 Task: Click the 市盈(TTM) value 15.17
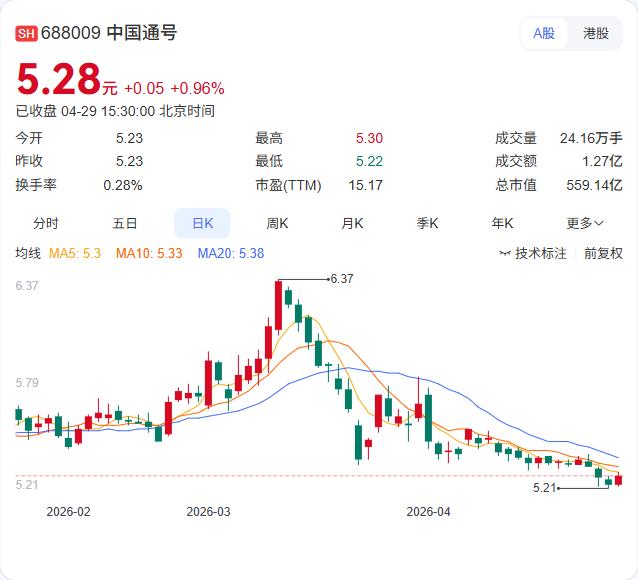pyautogui.click(x=365, y=185)
